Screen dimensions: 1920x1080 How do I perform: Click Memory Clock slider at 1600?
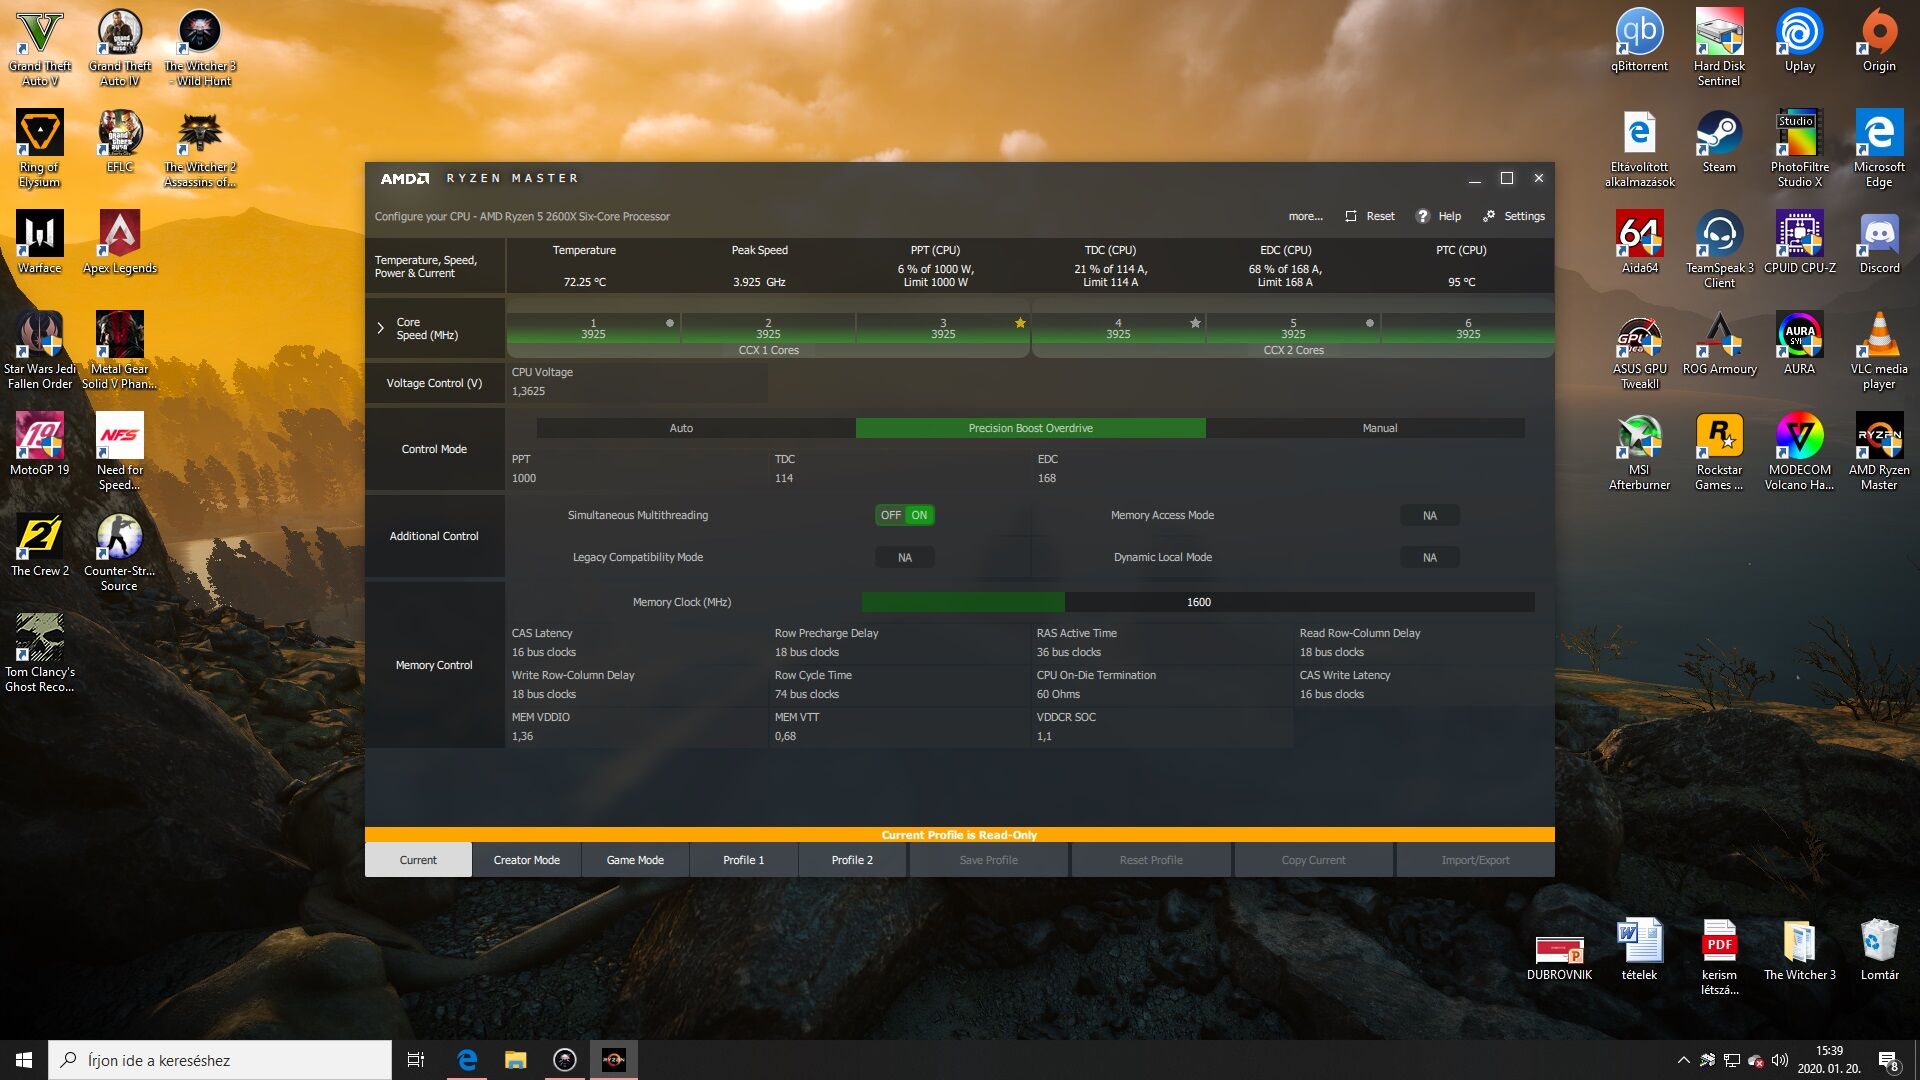click(x=1198, y=602)
